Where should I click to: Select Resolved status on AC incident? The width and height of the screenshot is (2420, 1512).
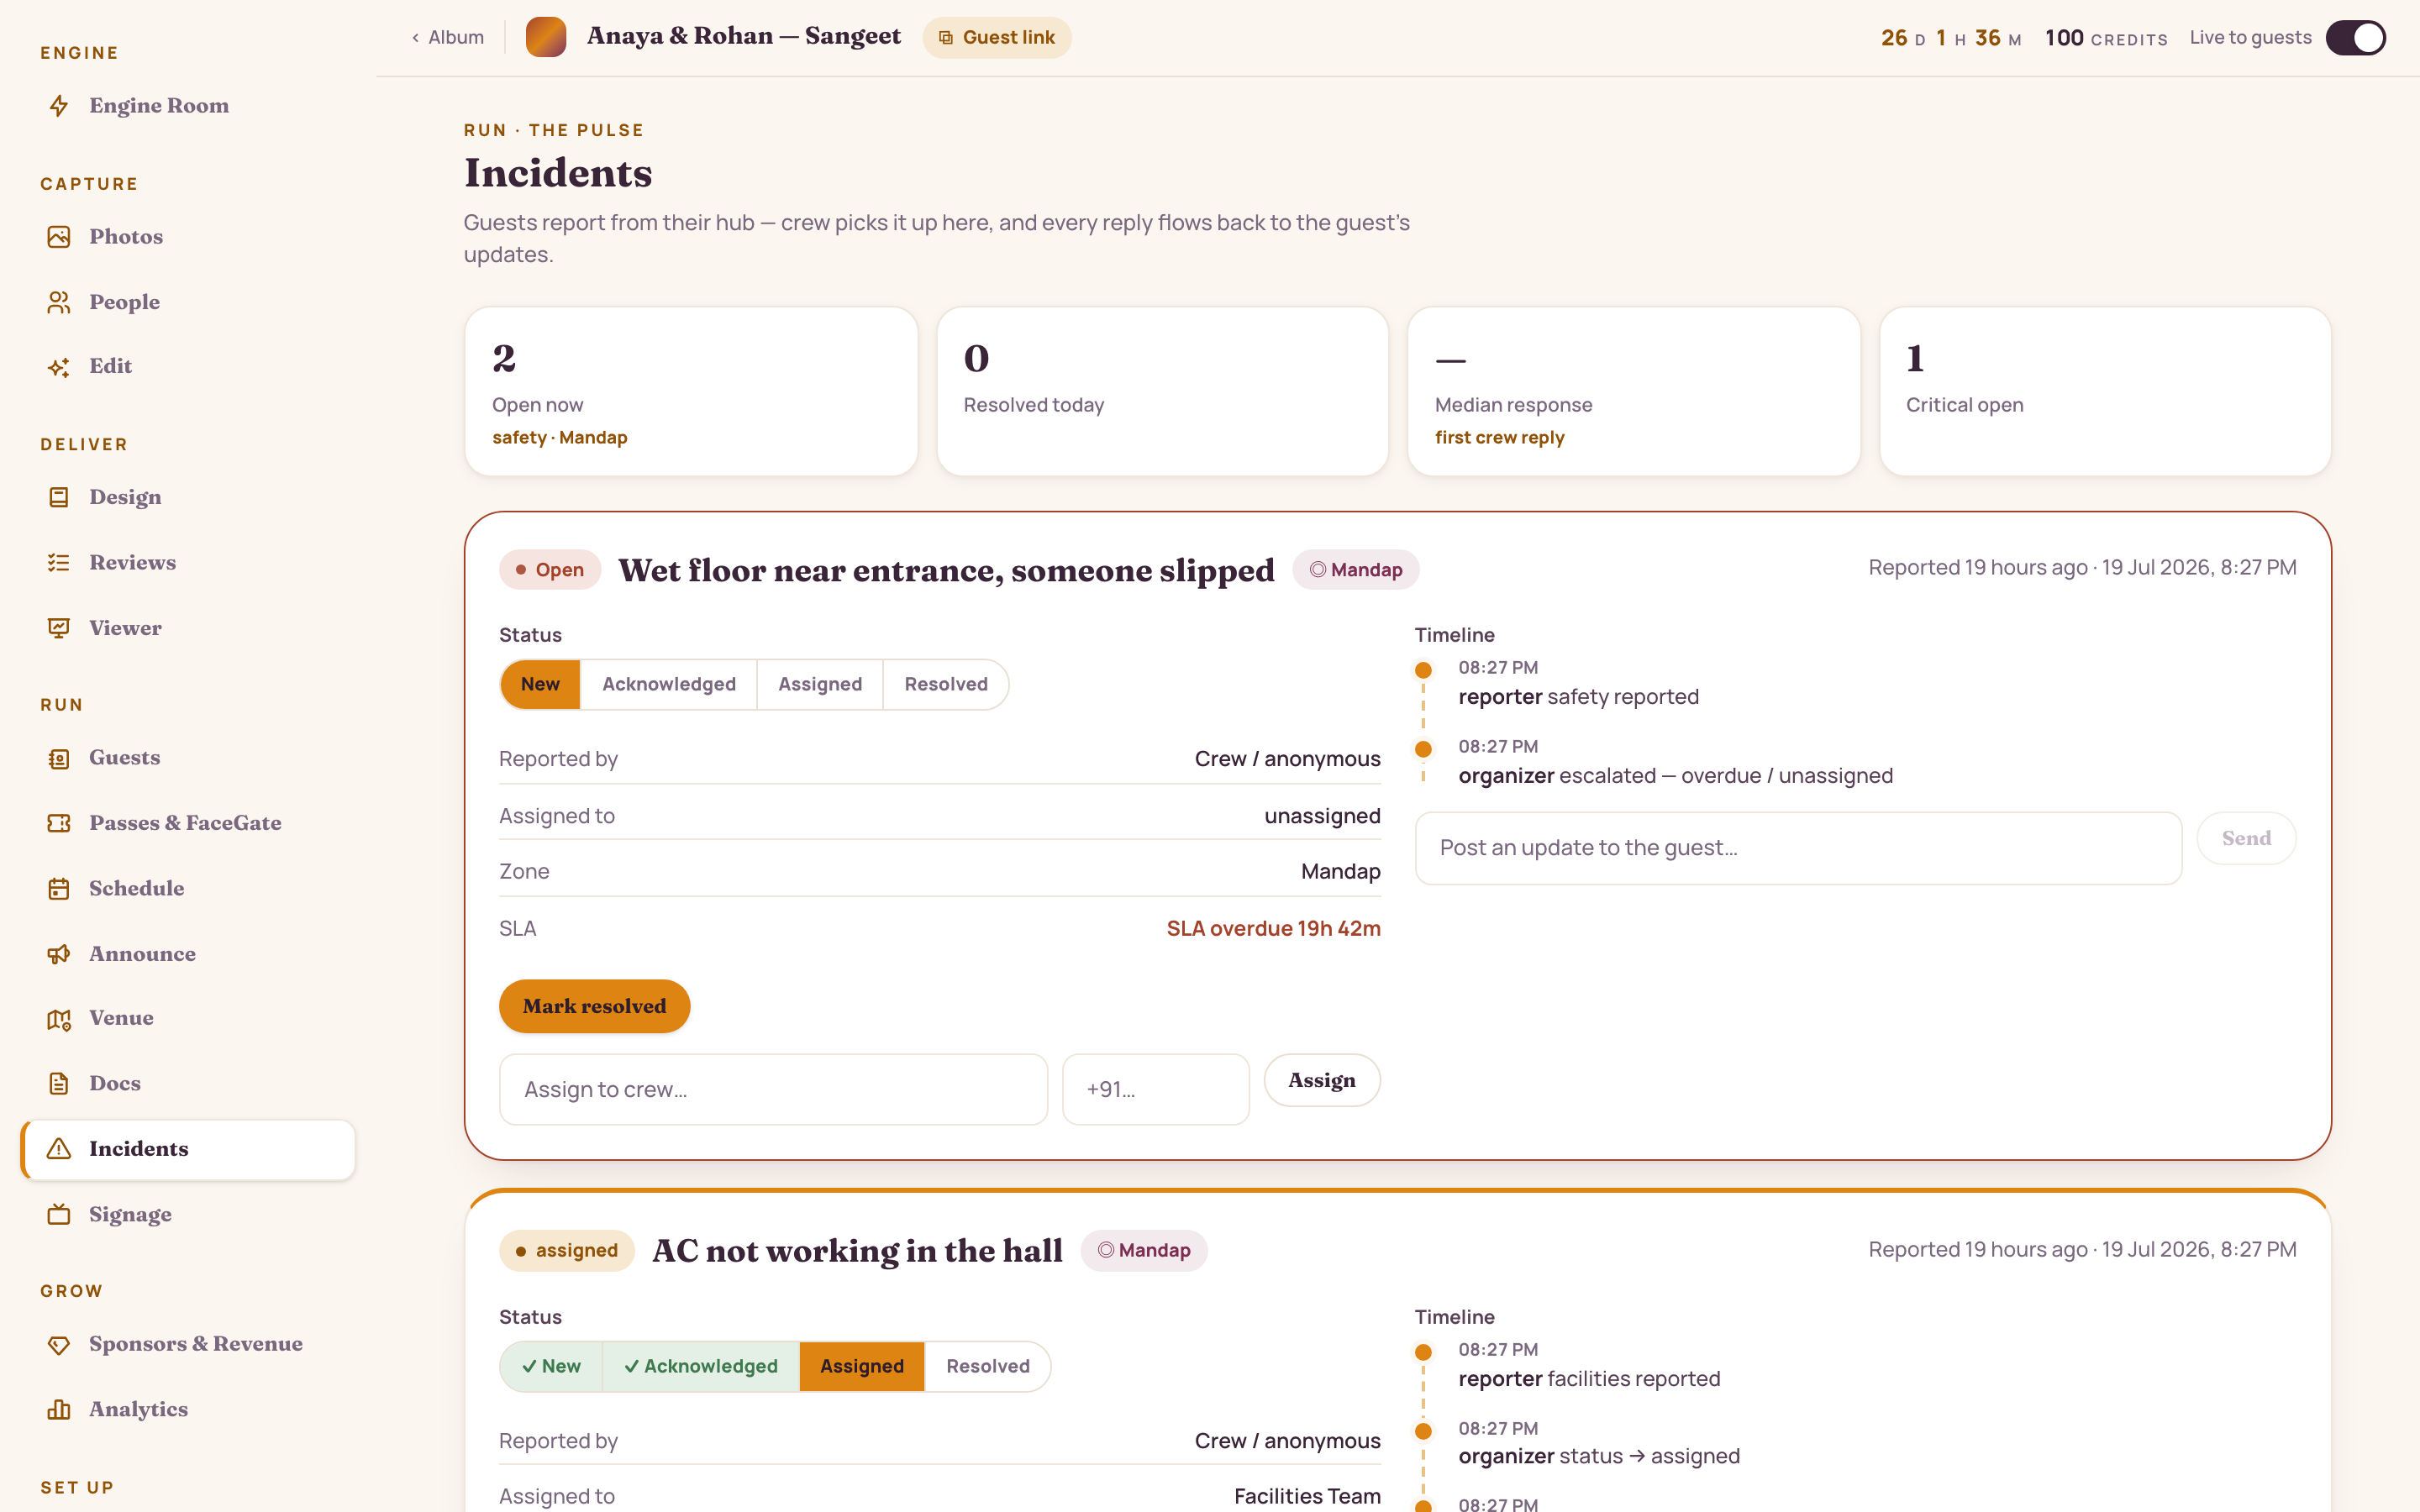pyautogui.click(x=988, y=1366)
